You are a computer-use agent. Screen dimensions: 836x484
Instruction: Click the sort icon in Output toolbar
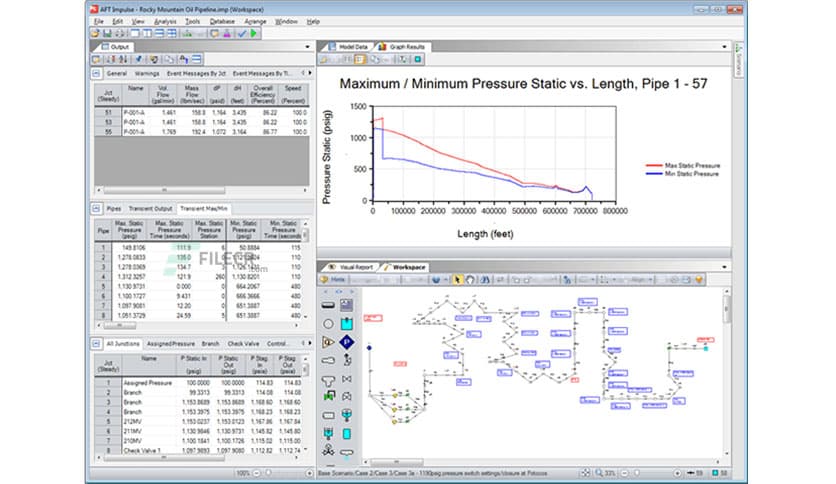(x=123, y=59)
